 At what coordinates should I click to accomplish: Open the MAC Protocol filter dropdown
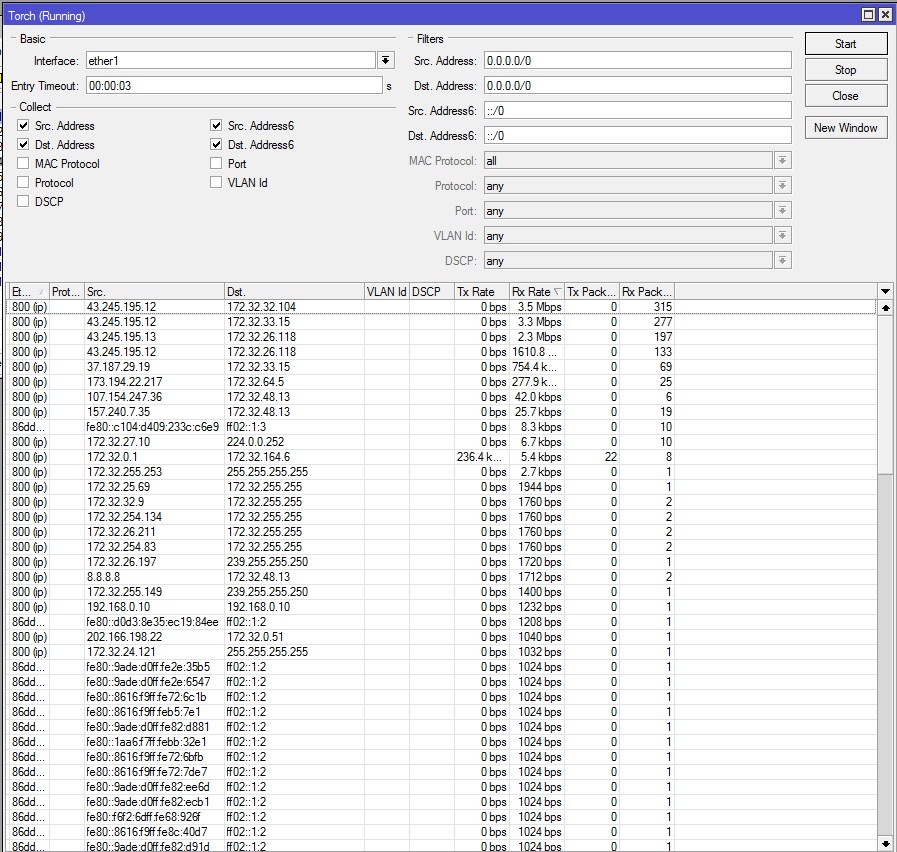(x=782, y=161)
